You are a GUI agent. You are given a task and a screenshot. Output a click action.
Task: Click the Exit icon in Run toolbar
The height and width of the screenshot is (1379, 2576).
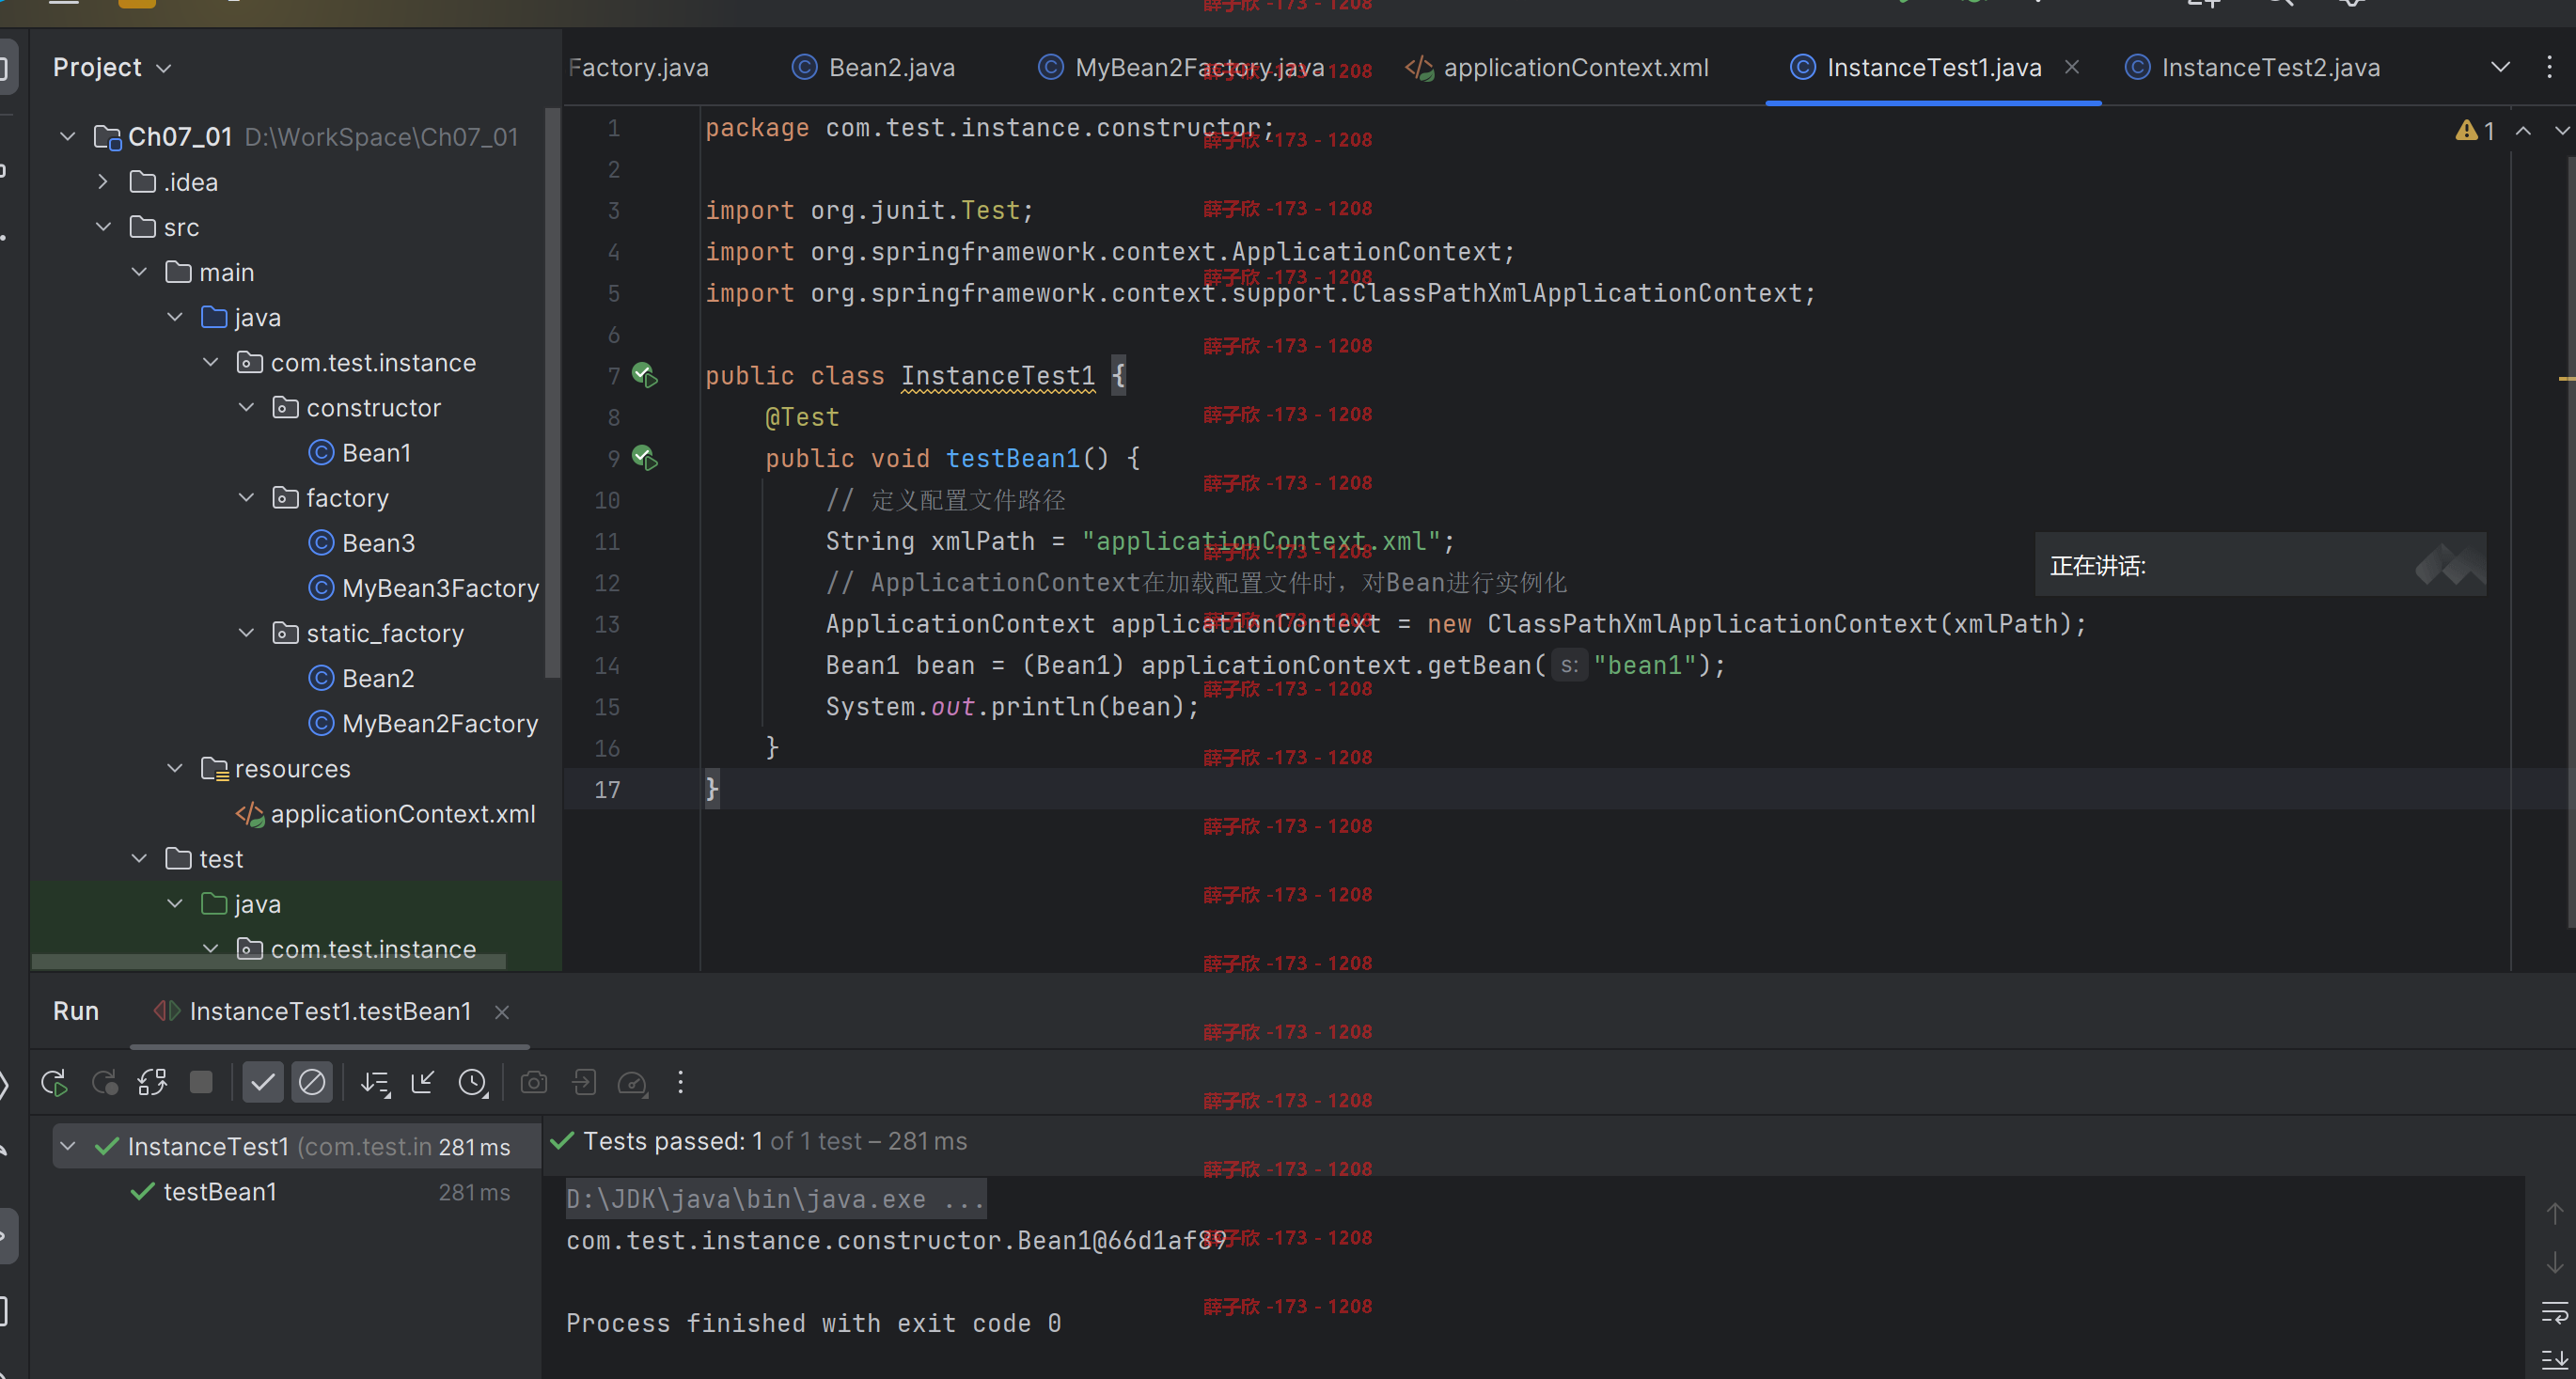[x=584, y=1083]
